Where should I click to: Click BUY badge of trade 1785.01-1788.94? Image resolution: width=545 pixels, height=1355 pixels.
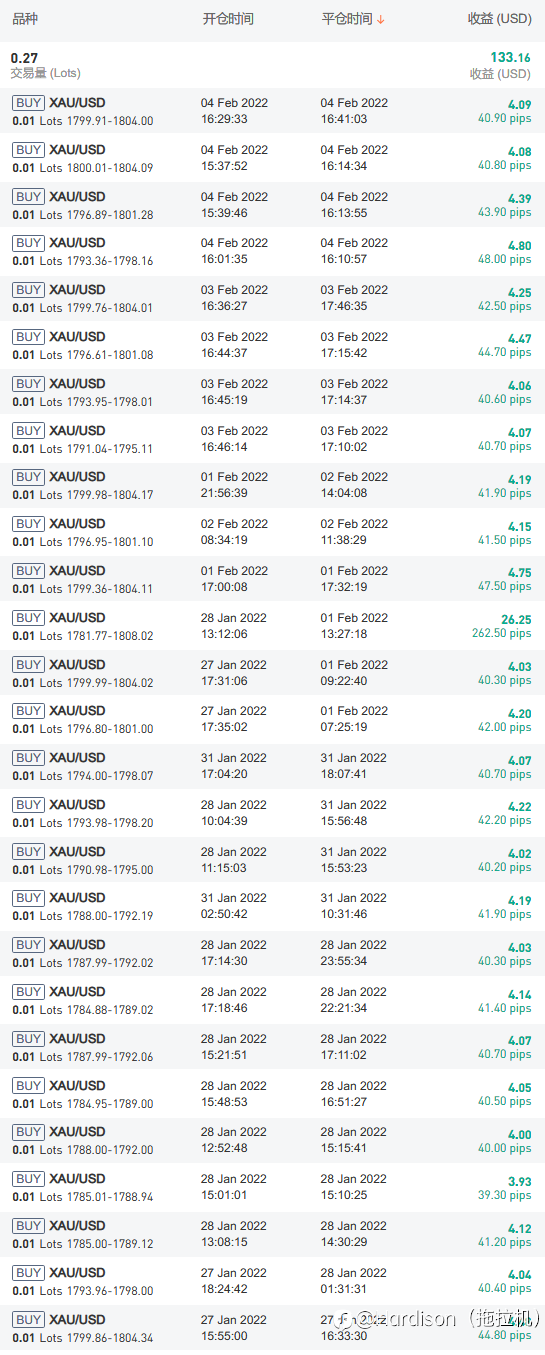[28, 1179]
